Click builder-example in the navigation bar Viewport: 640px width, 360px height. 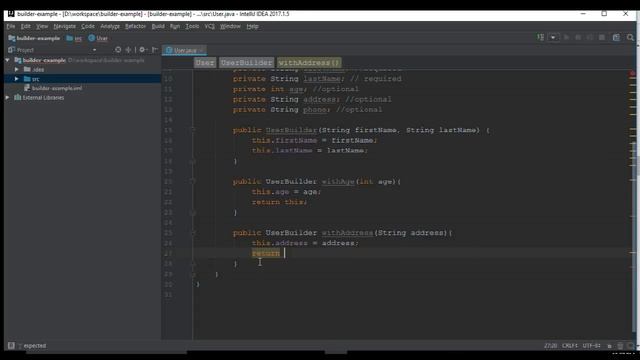(34, 38)
